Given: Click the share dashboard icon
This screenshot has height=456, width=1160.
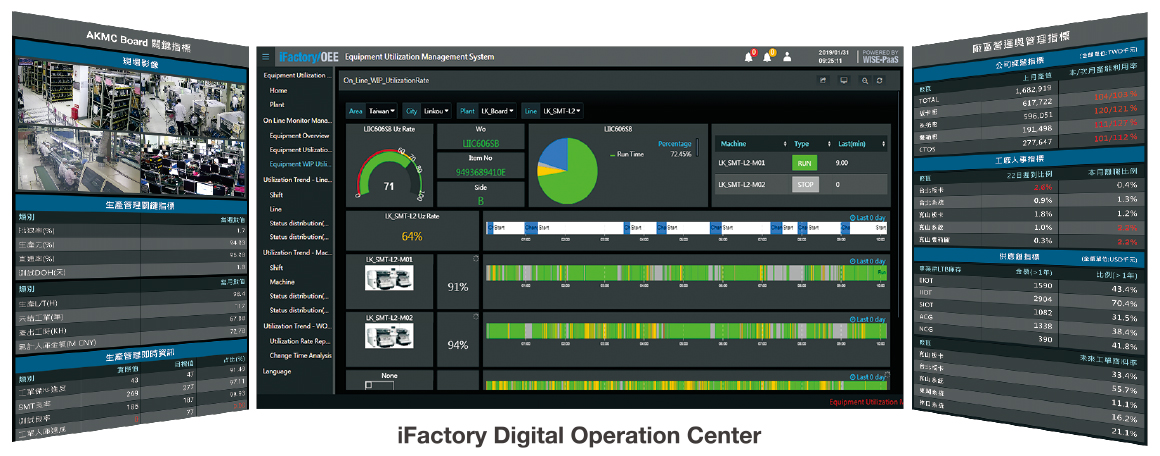Looking at the screenshot, I should coord(822,80).
